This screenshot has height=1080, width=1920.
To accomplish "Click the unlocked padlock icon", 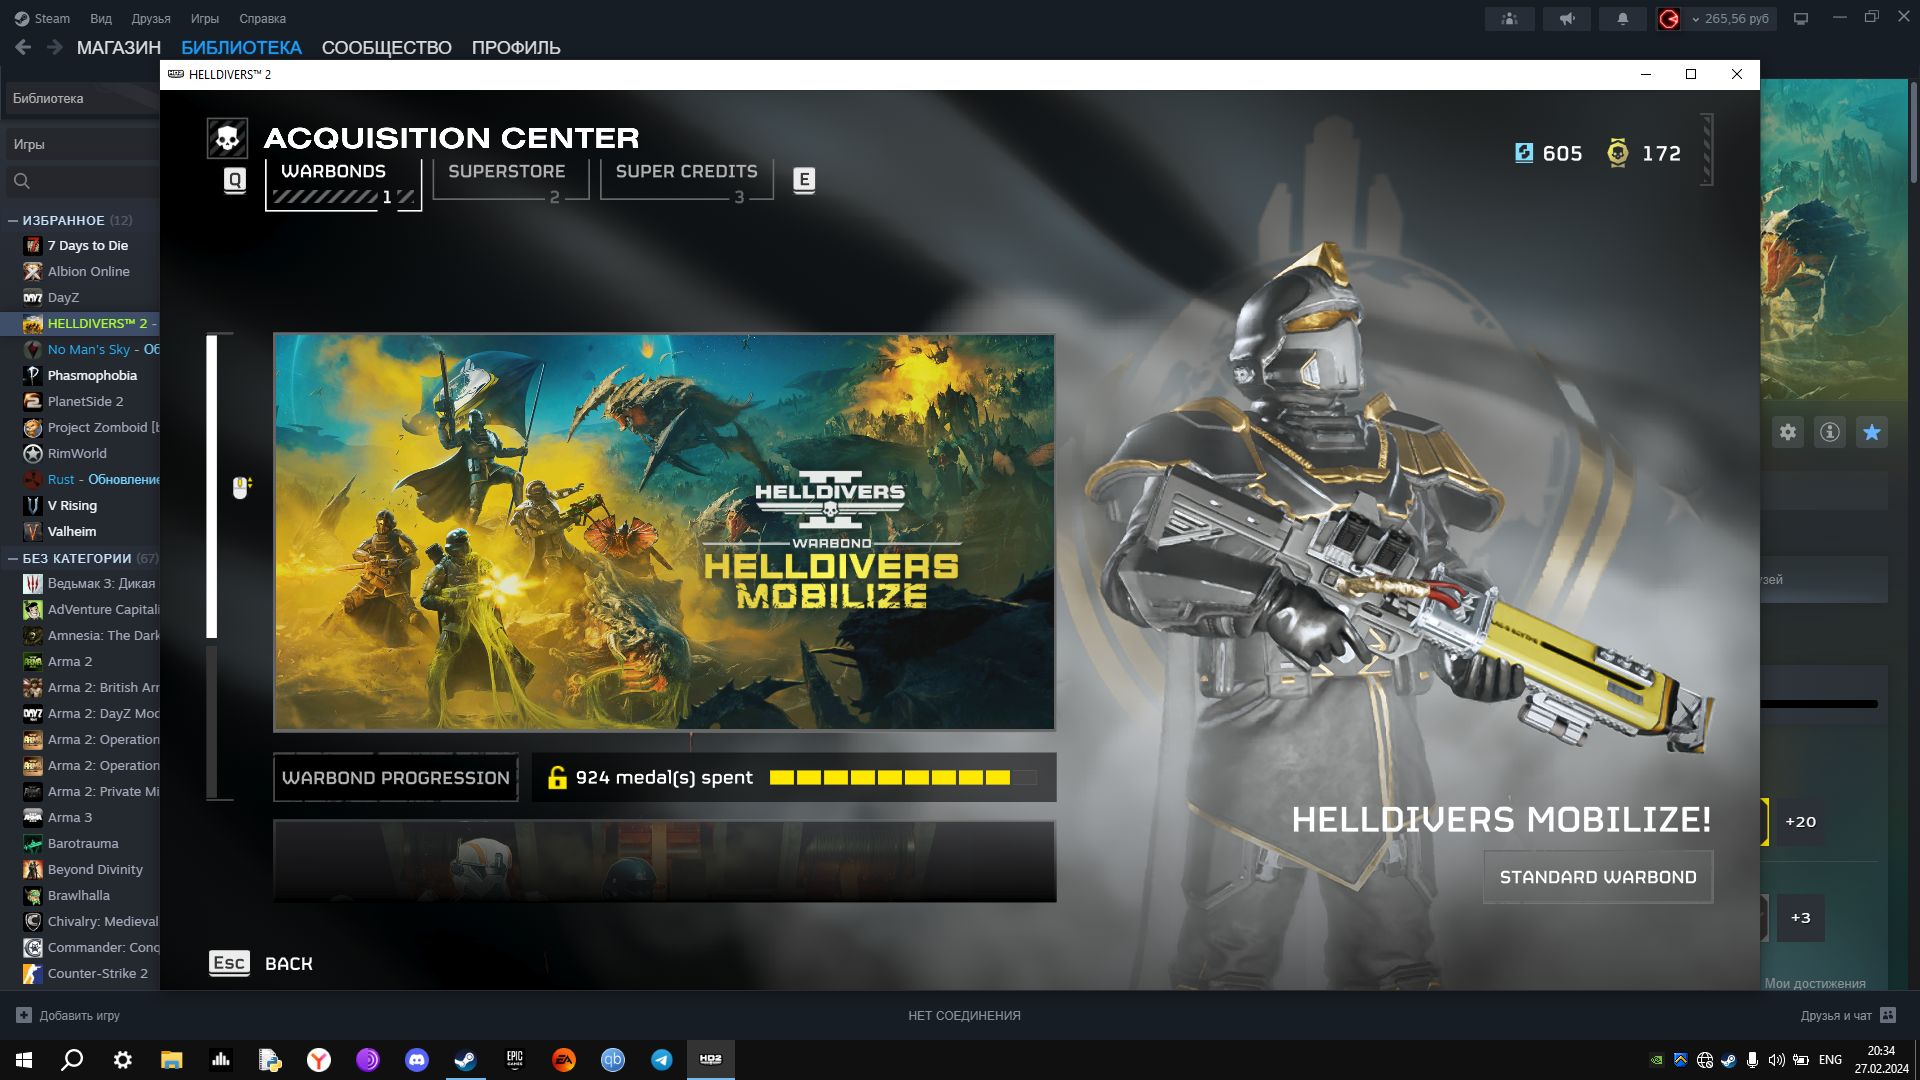I will tap(557, 777).
